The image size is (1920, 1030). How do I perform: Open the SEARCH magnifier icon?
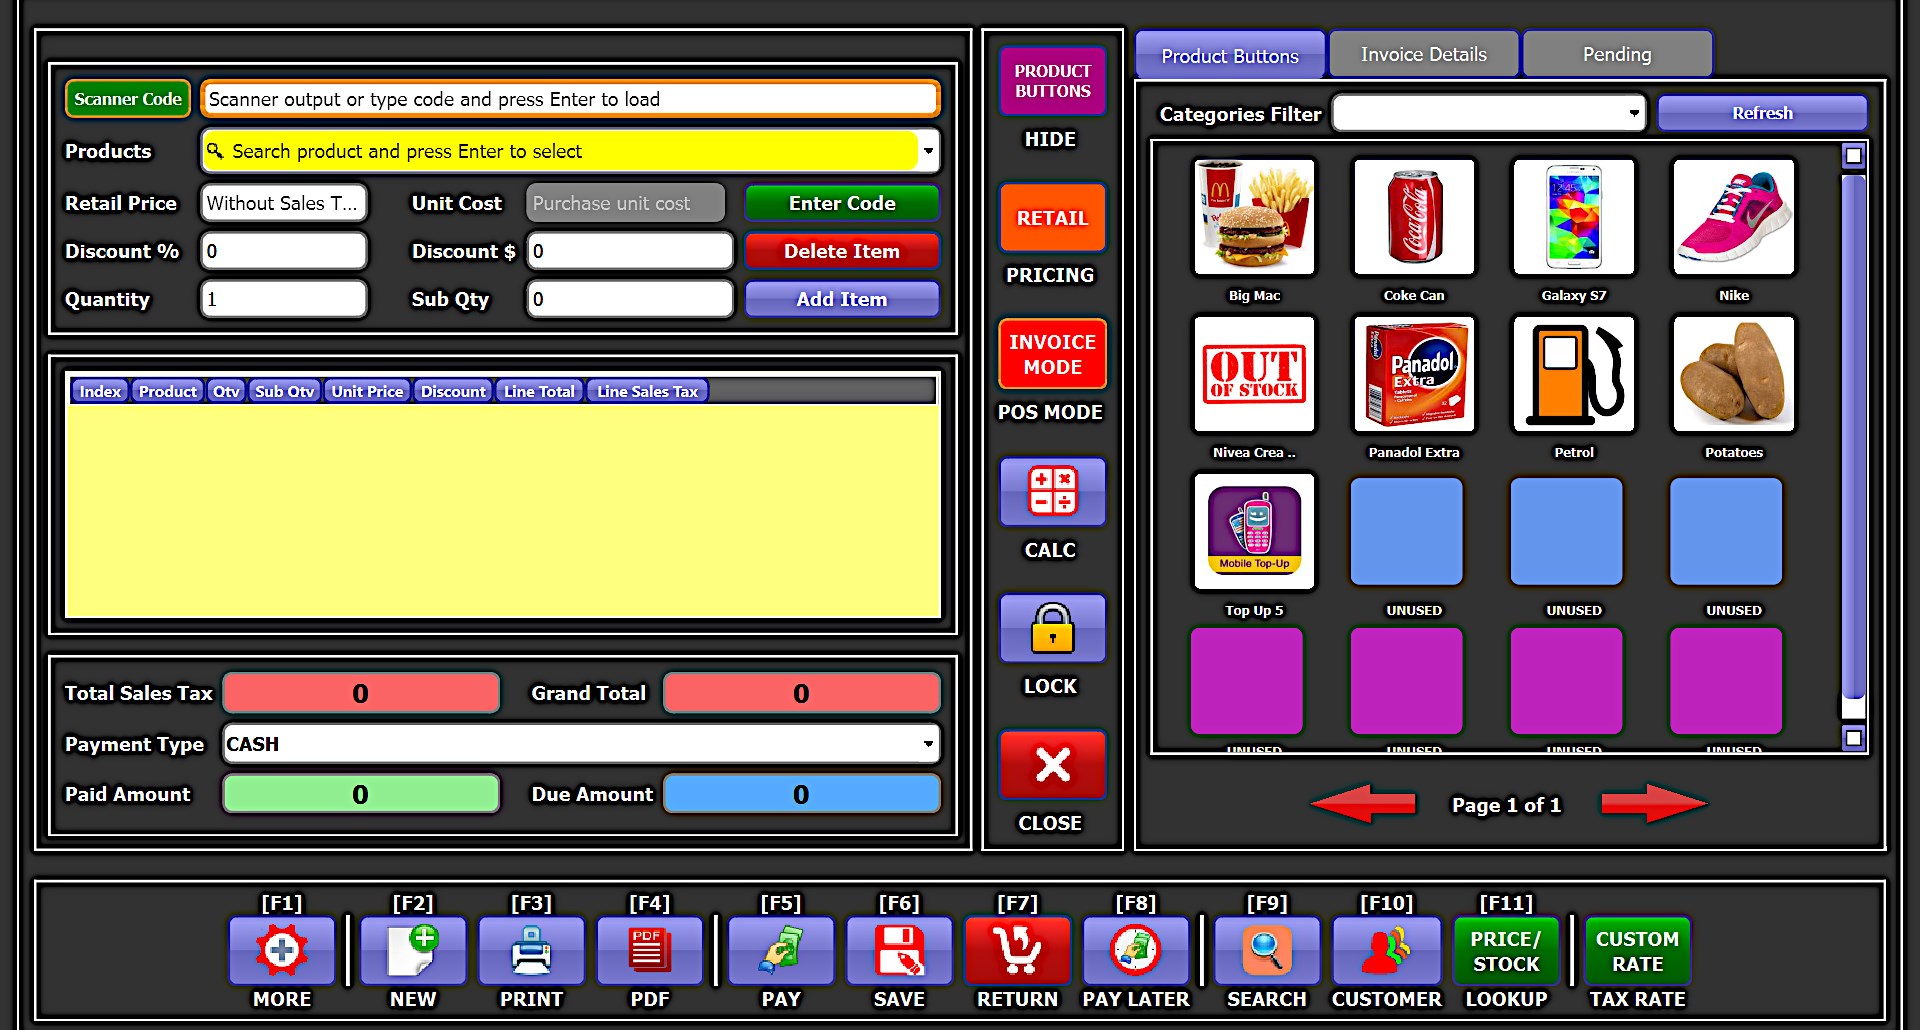click(1267, 950)
